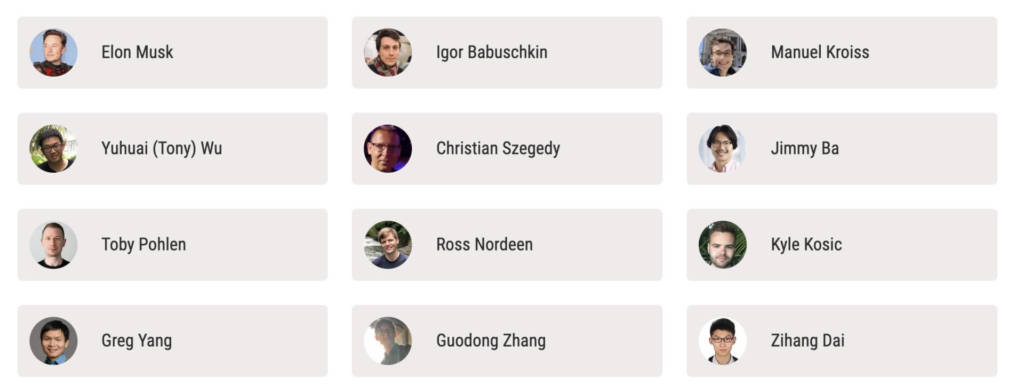
Task: Click the round avatar beside Jimmy Ba
Action: point(722,148)
